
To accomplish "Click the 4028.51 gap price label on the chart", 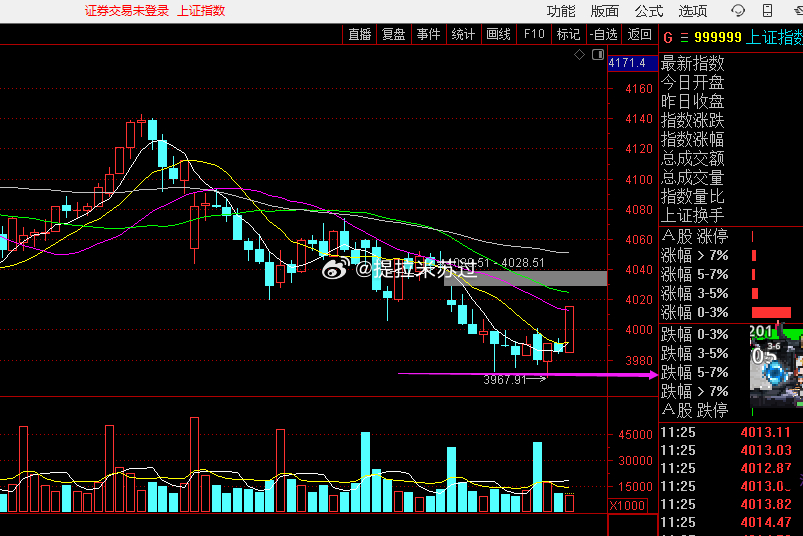I will 523,263.
